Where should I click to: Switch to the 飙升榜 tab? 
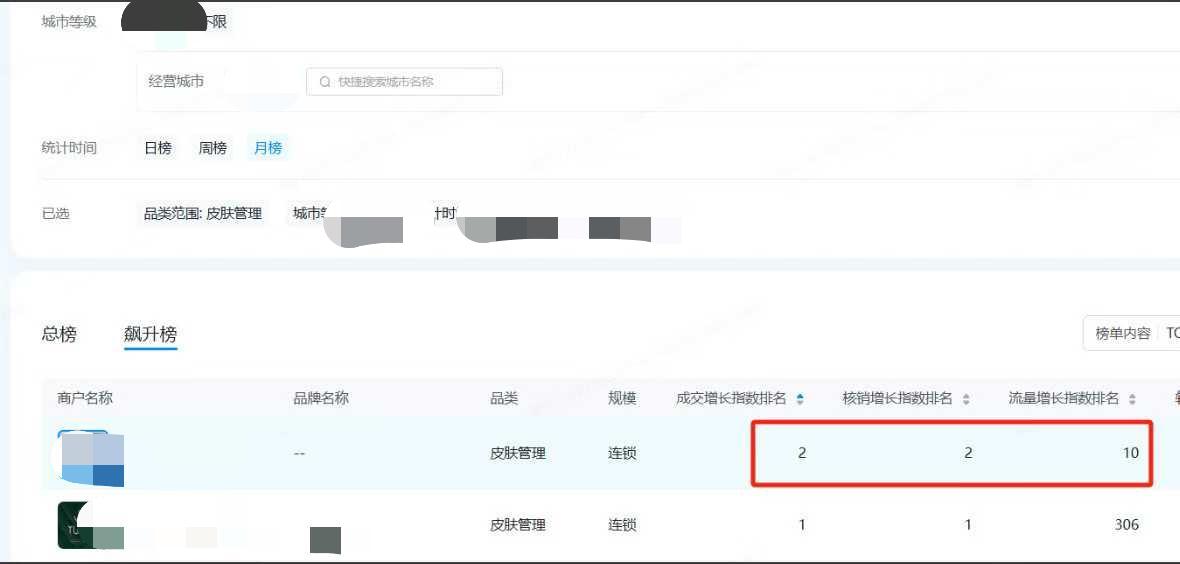point(151,334)
